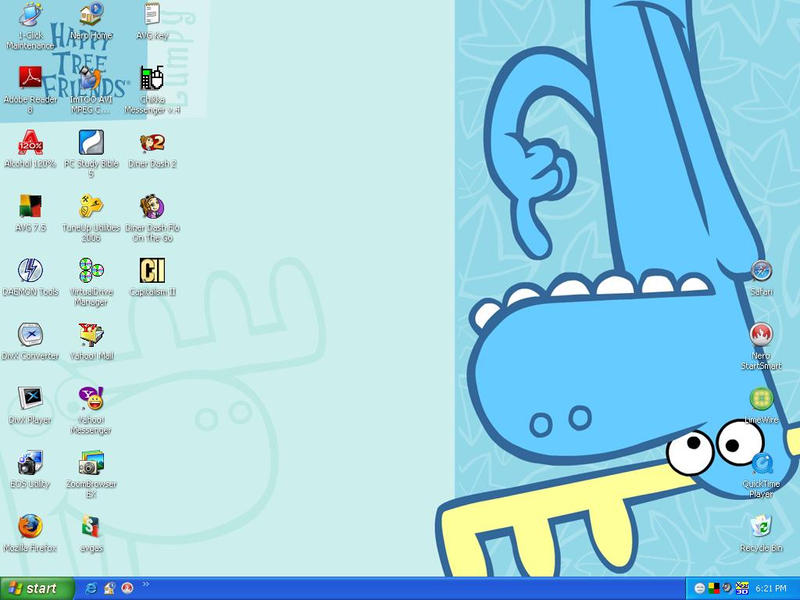Select the Capitalism II game icon
The height and width of the screenshot is (600, 800).
[x=152, y=270]
